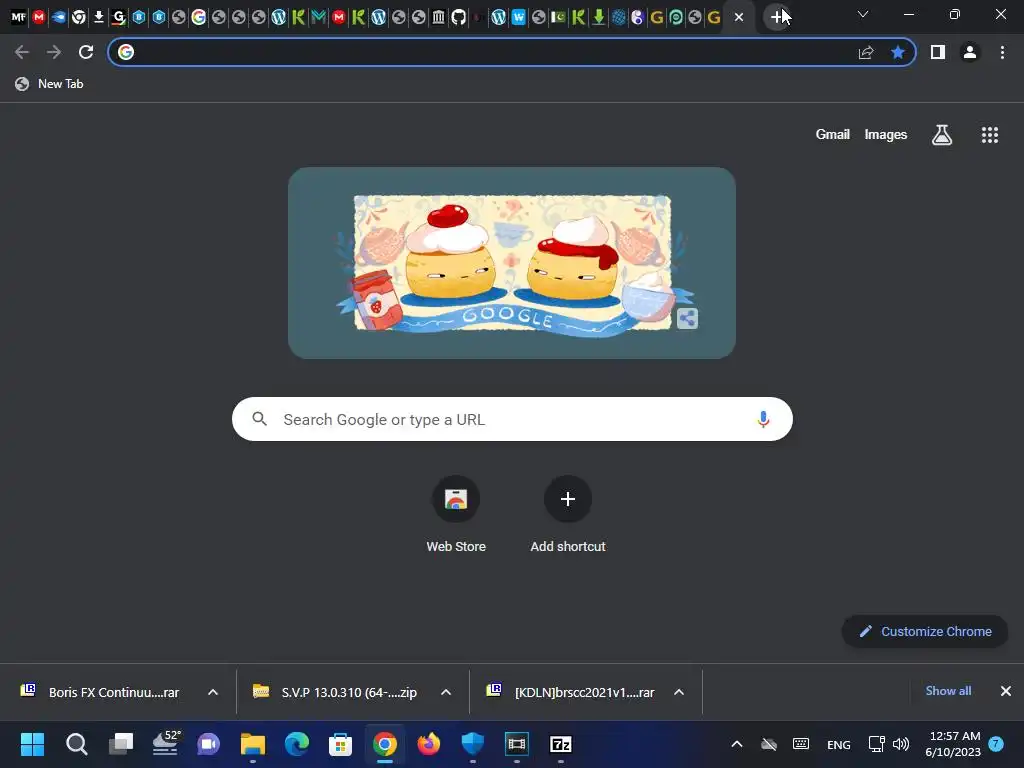This screenshot has width=1024, height=768.
Task: Open the Windows Start menu
Action: tap(32, 744)
